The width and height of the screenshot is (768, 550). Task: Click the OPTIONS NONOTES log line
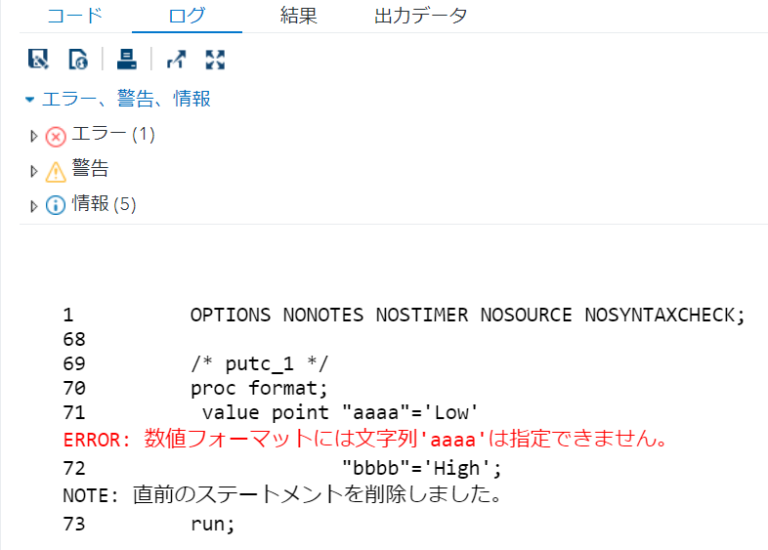point(467,314)
